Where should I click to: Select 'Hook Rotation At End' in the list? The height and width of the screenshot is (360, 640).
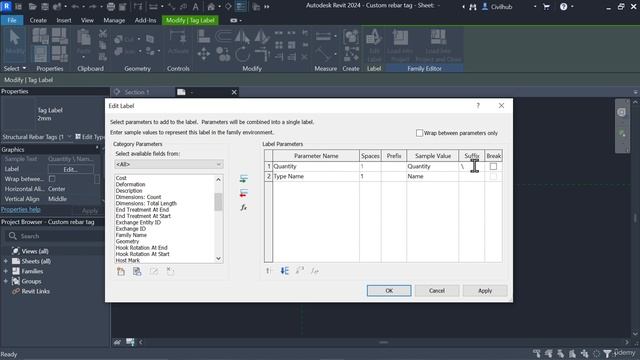[142, 248]
